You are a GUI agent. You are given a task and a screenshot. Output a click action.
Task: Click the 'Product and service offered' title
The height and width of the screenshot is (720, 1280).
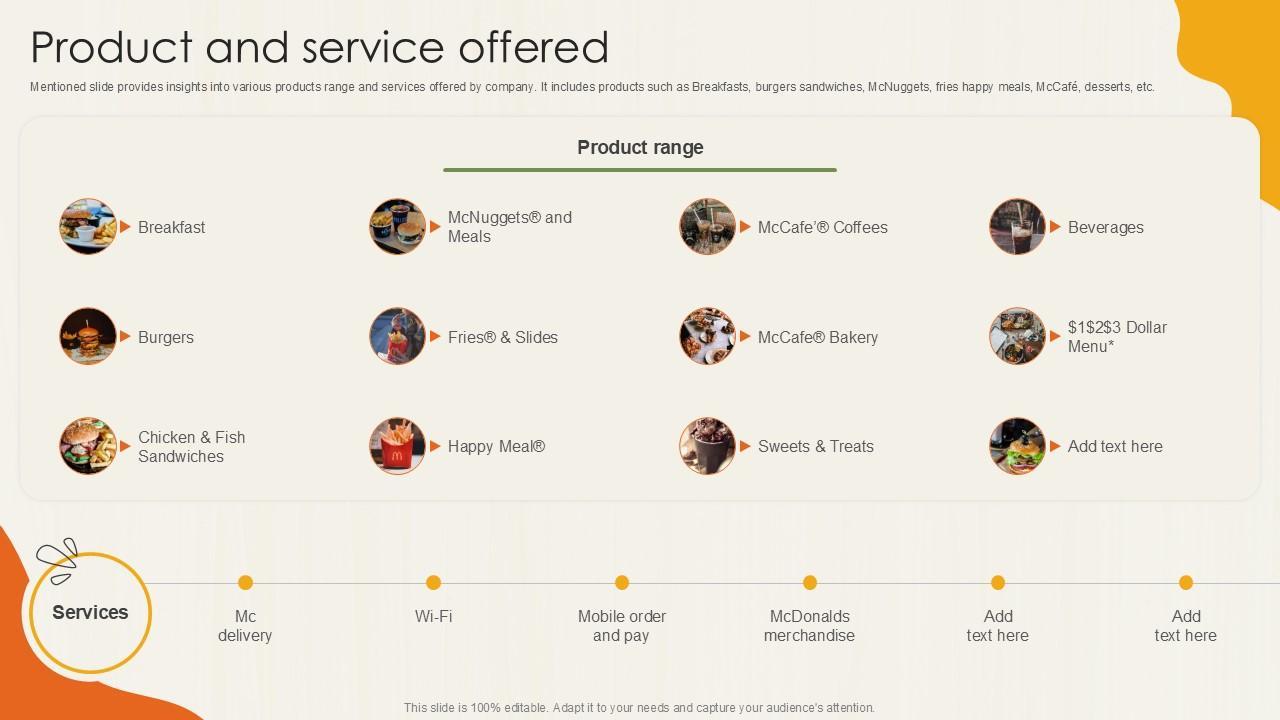[x=319, y=47]
